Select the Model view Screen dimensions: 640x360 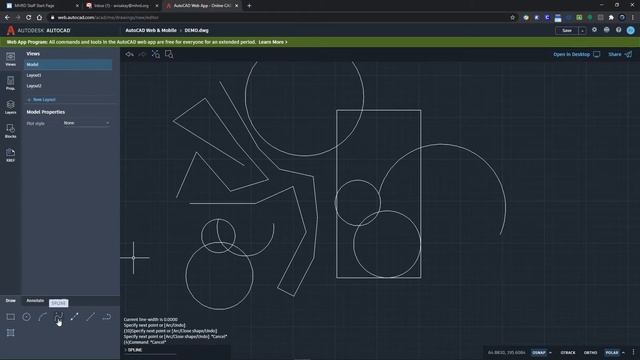(68, 64)
